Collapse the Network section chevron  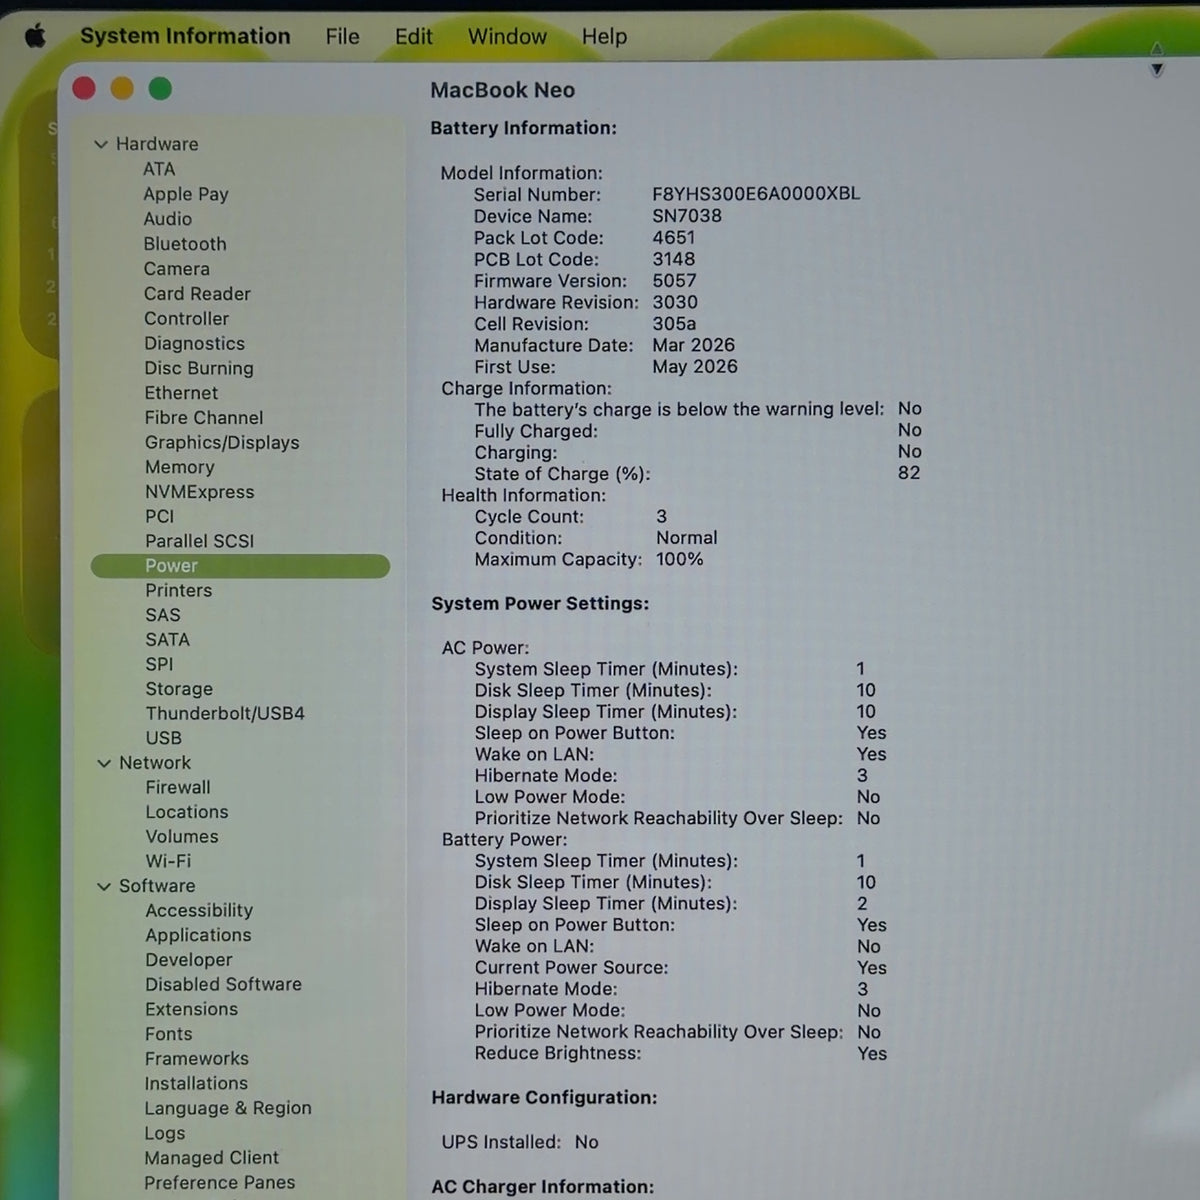pyautogui.click(x=104, y=763)
